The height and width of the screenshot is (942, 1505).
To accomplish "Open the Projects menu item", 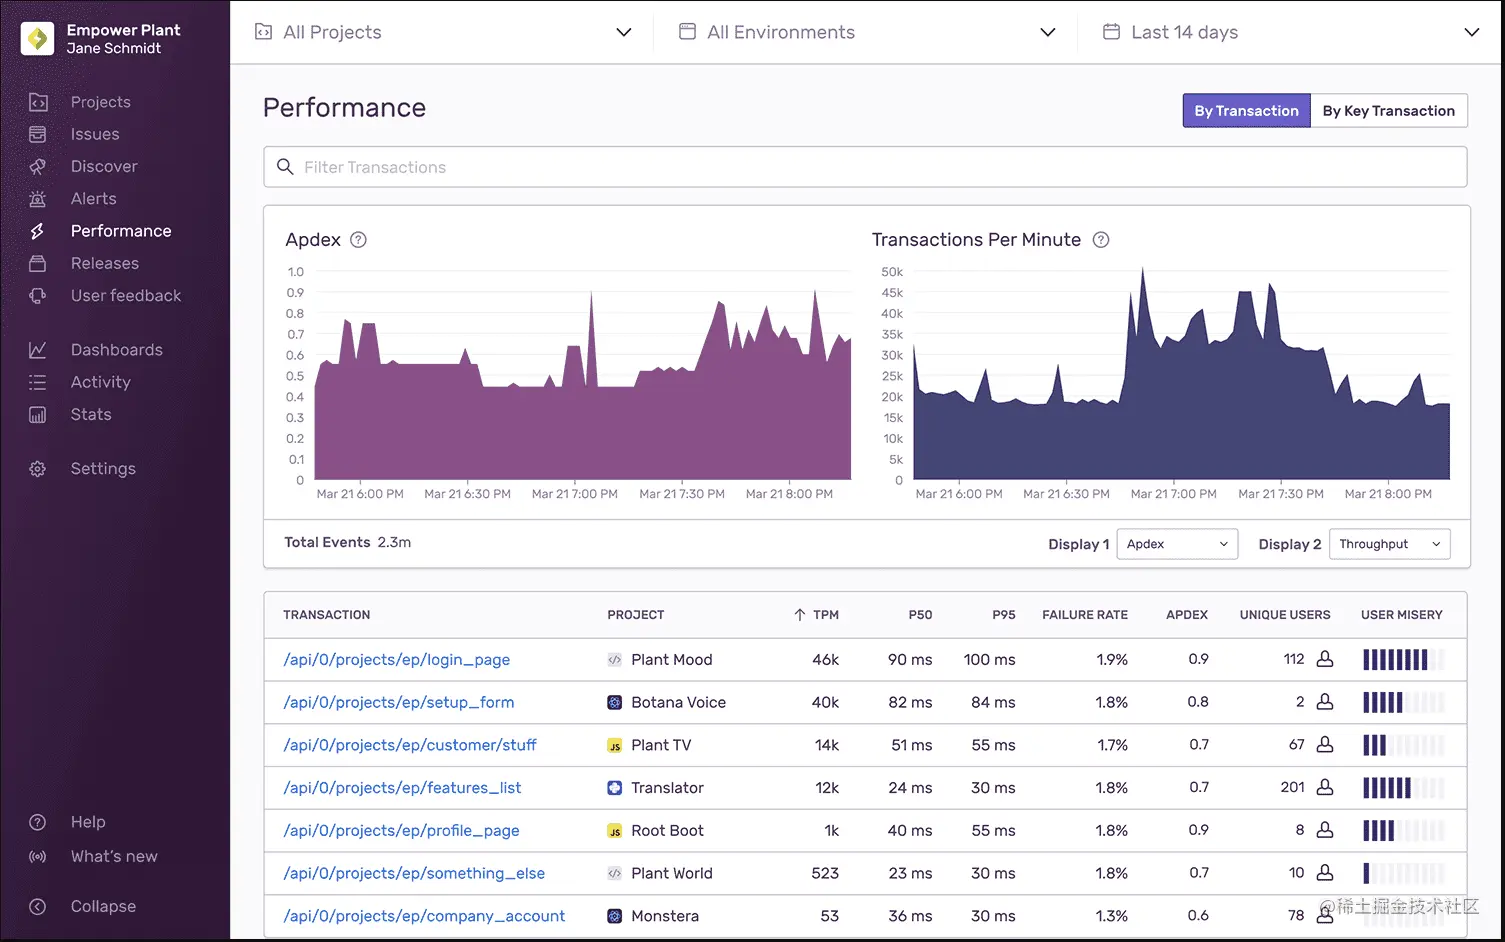I will coord(100,102).
